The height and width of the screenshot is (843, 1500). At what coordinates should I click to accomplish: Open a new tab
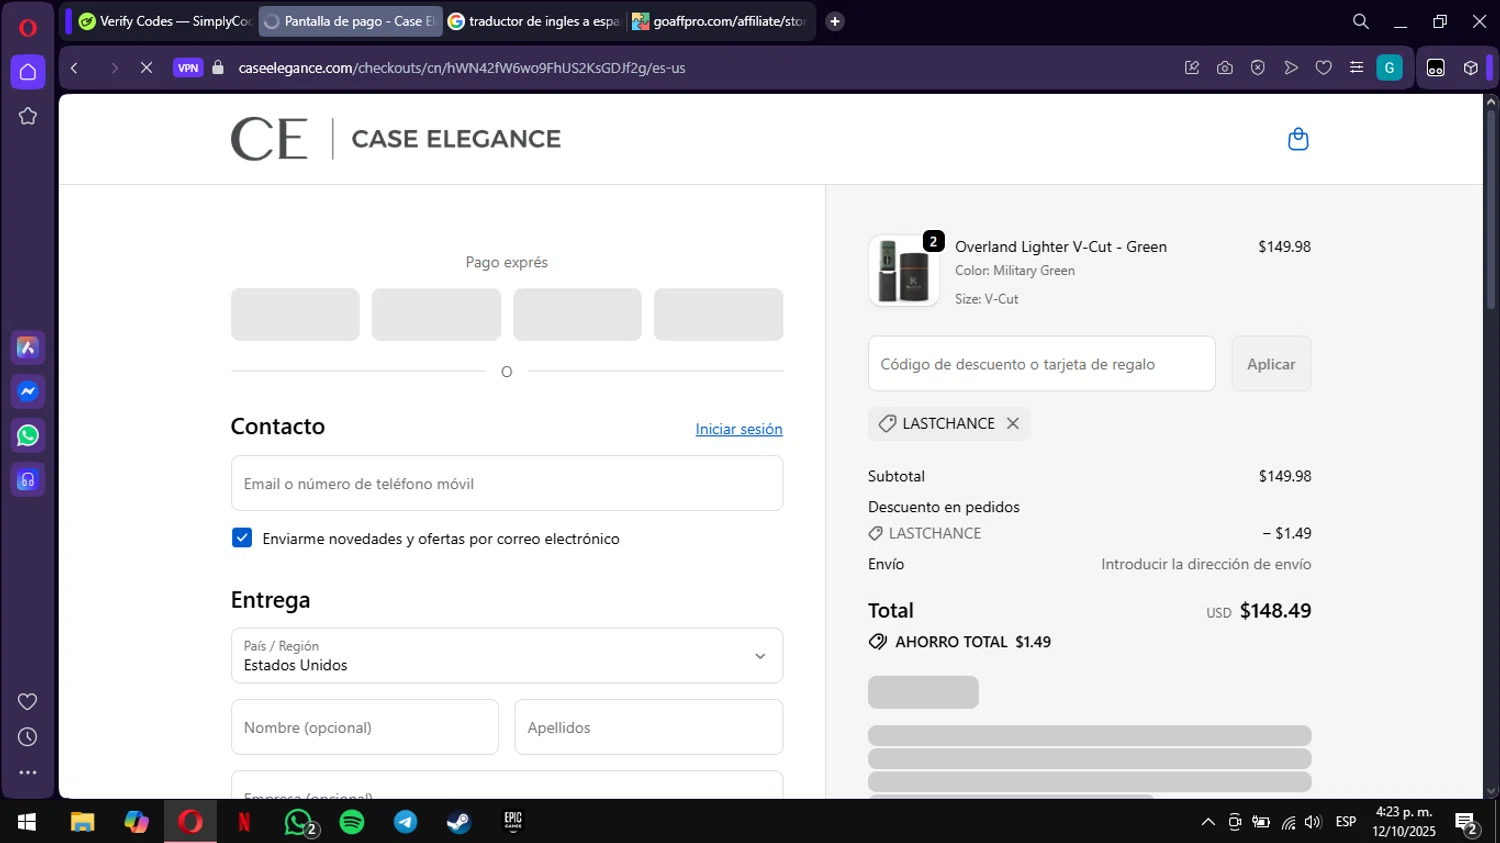coord(835,21)
